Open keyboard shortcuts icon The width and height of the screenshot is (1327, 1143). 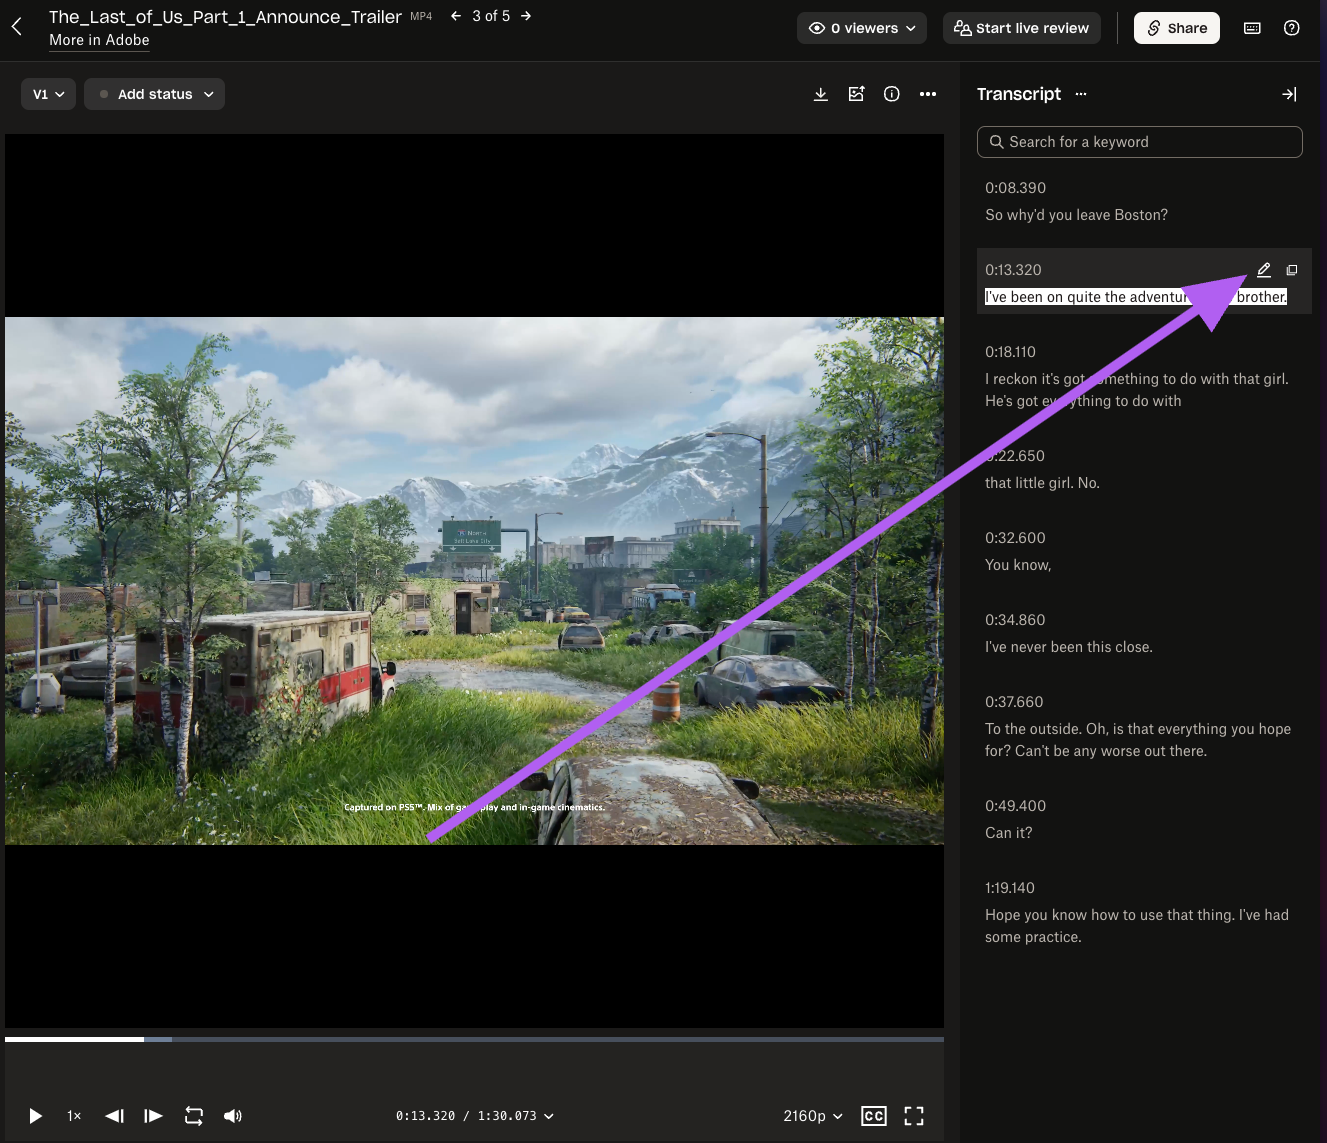[x=1252, y=28]
